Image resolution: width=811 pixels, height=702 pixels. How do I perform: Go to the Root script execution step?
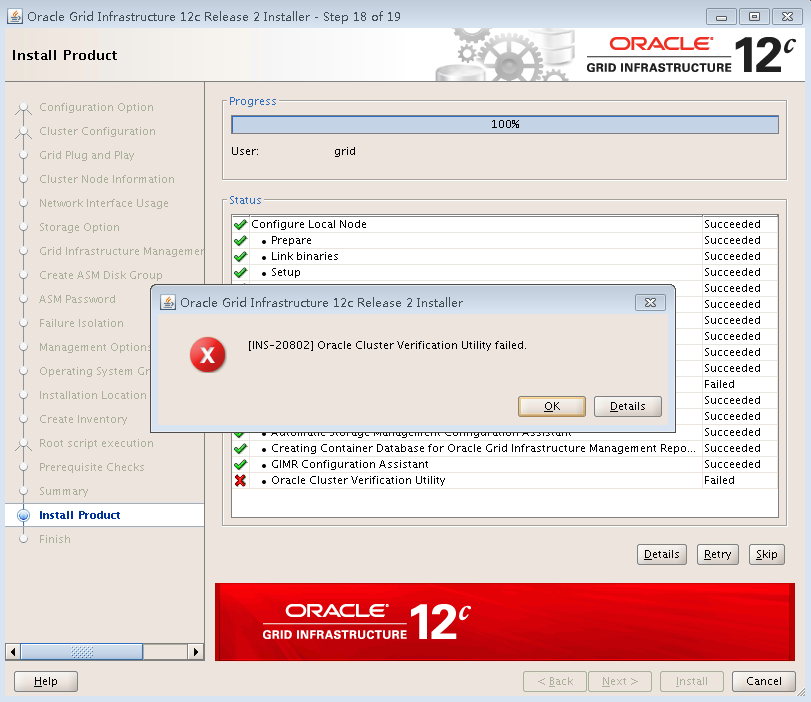(x=96, y=443)
